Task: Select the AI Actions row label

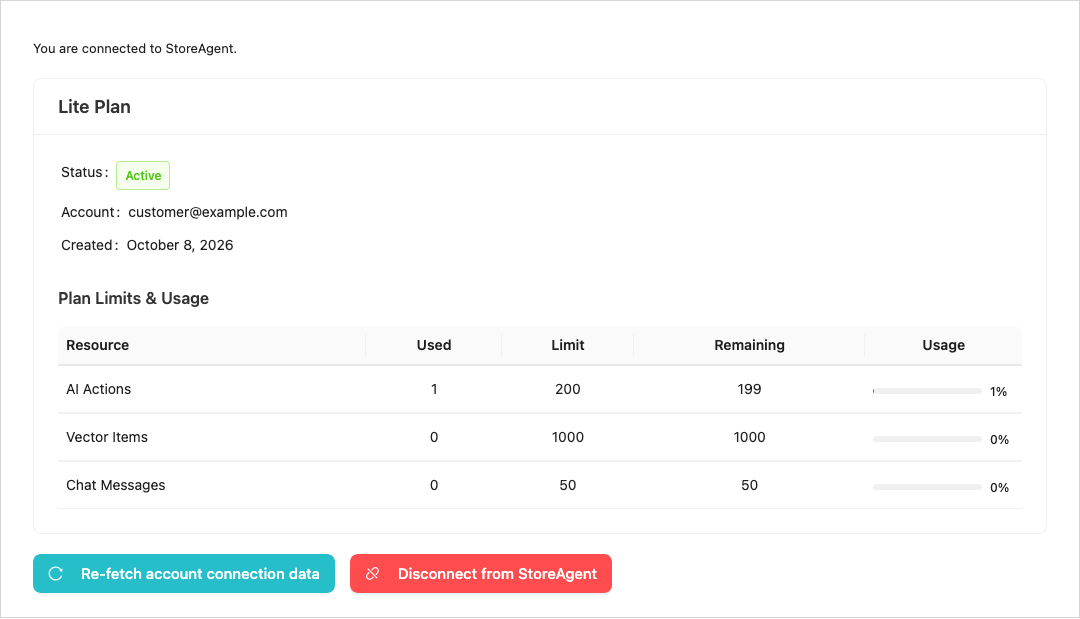Action: 98,389
